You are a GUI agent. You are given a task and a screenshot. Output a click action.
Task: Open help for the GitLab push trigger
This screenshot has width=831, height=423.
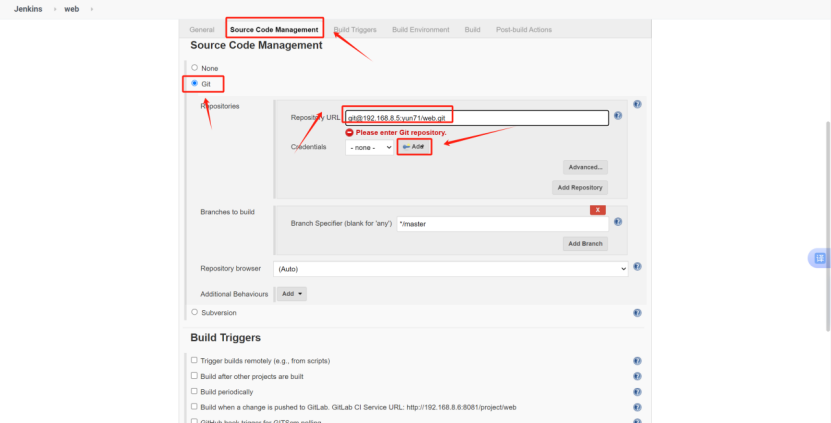(x=637, y=407)
